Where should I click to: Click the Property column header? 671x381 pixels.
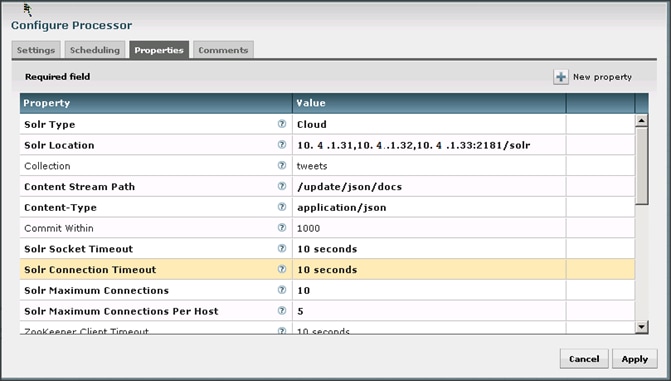[x=156, y=103]
